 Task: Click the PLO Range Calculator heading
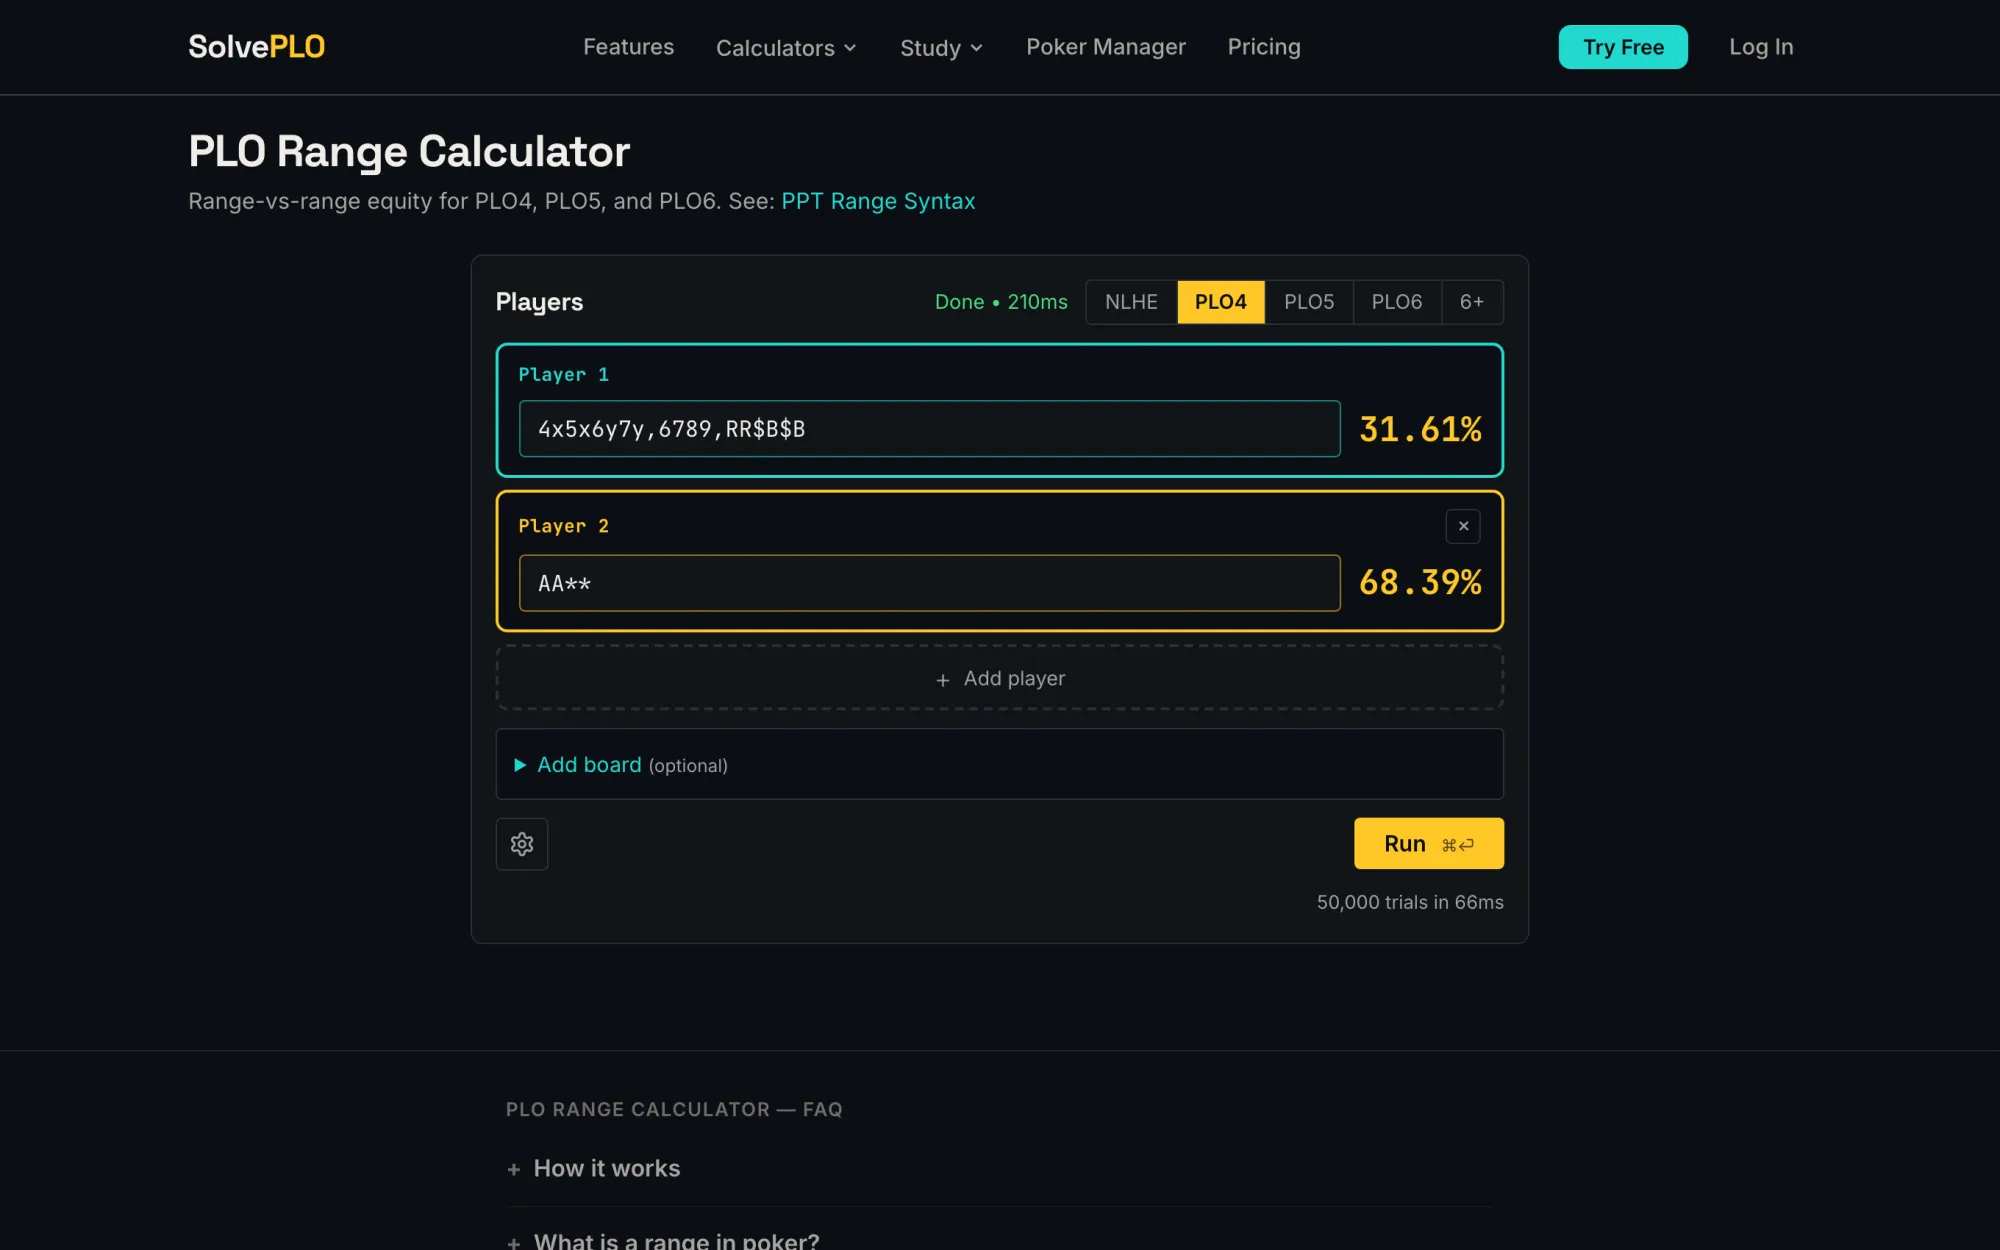point(409,152)
